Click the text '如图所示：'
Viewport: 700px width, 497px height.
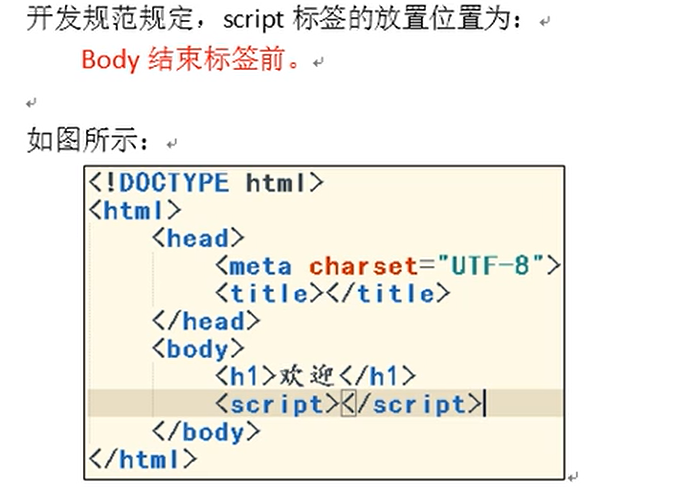[87, 141]
